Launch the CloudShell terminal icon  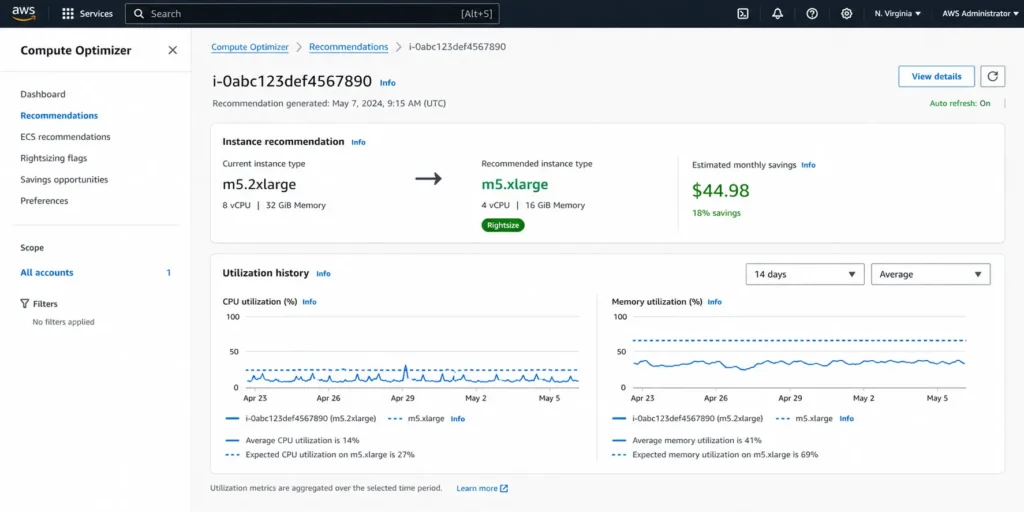pyautogui.click(x=743, y=14)
